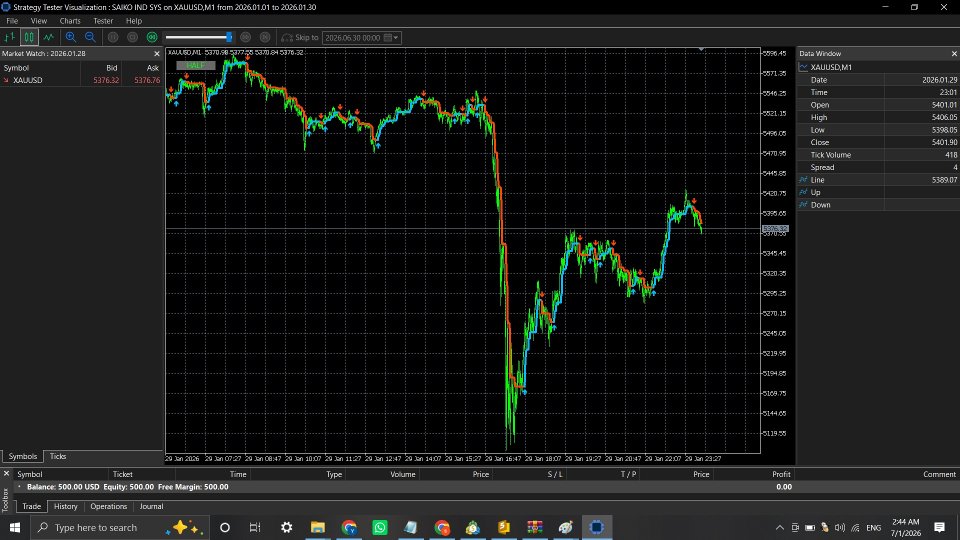Pause the strategy tester visualization
The width and height of the screenshot is (960, 540).
coord(113,37)
